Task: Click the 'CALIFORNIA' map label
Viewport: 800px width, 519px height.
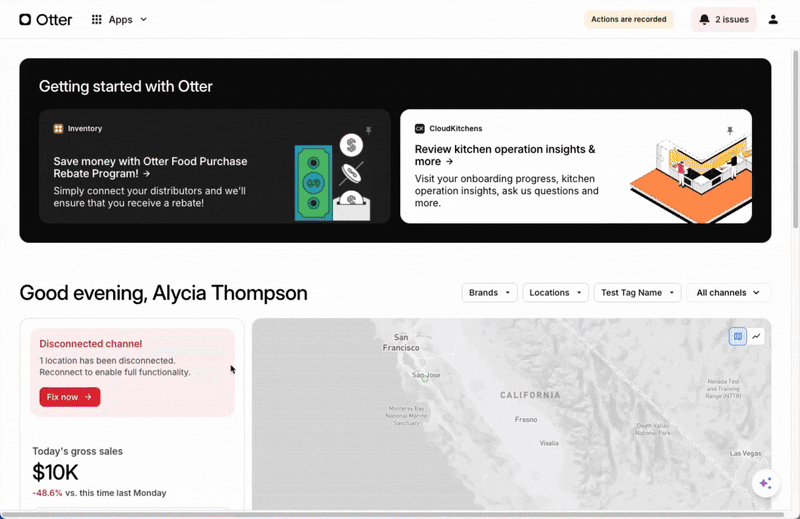Action: pyautogui.click(x=530, y=395)
